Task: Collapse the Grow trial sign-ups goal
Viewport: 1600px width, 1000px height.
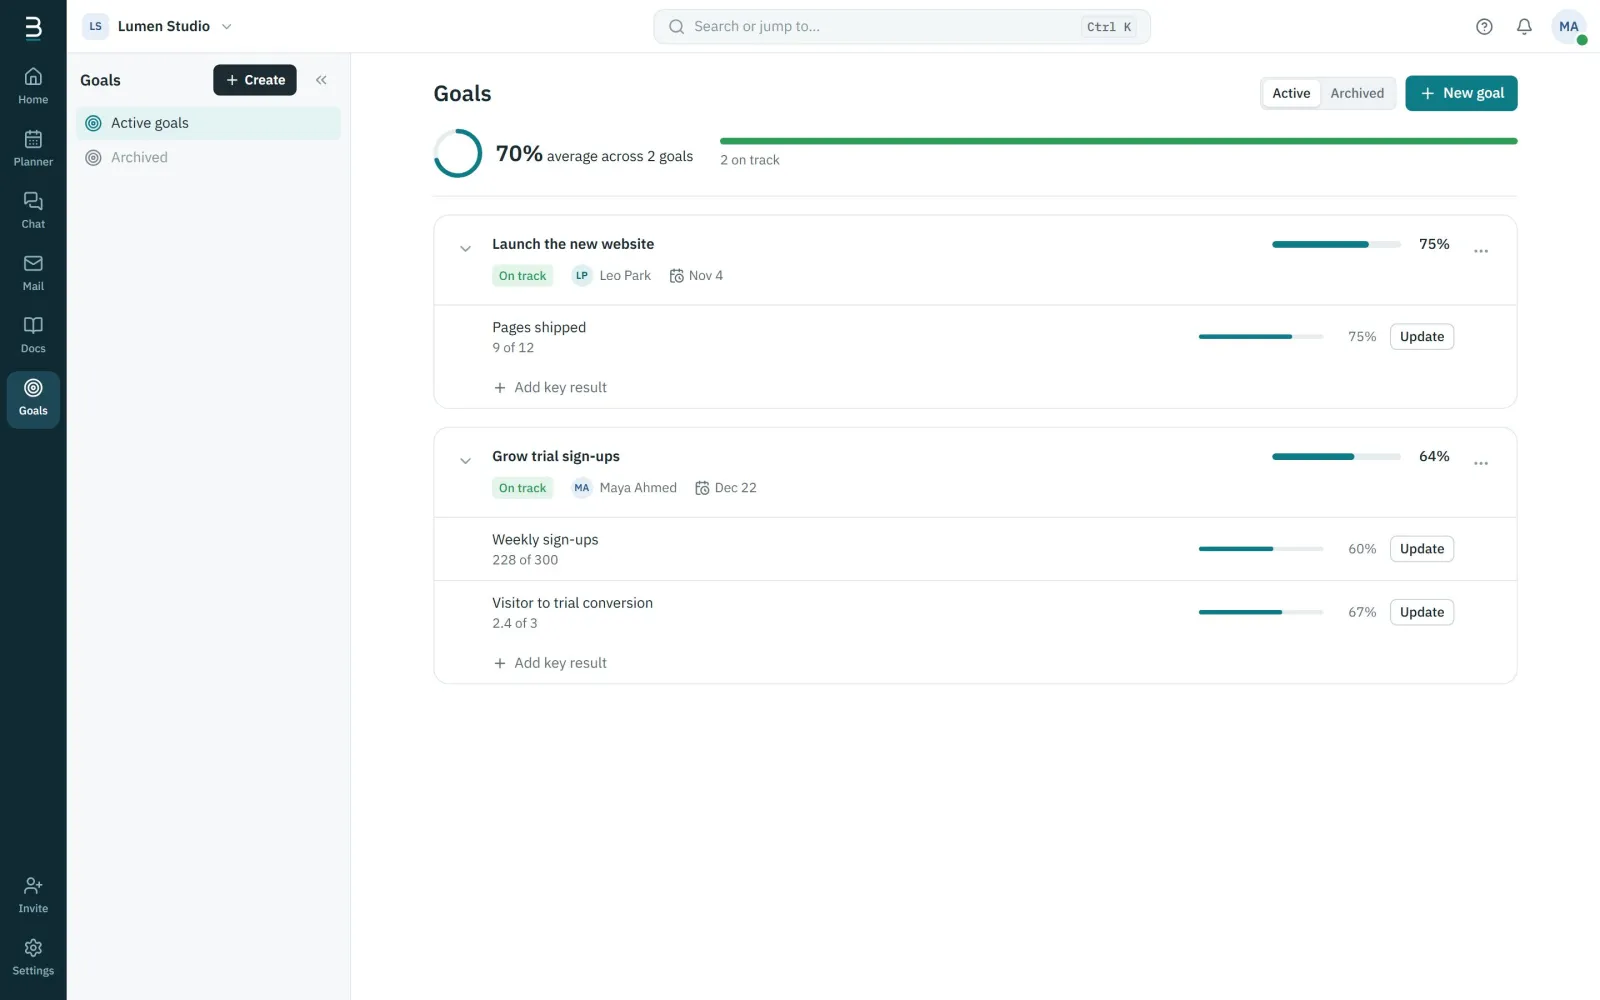Action: [465, 461]
